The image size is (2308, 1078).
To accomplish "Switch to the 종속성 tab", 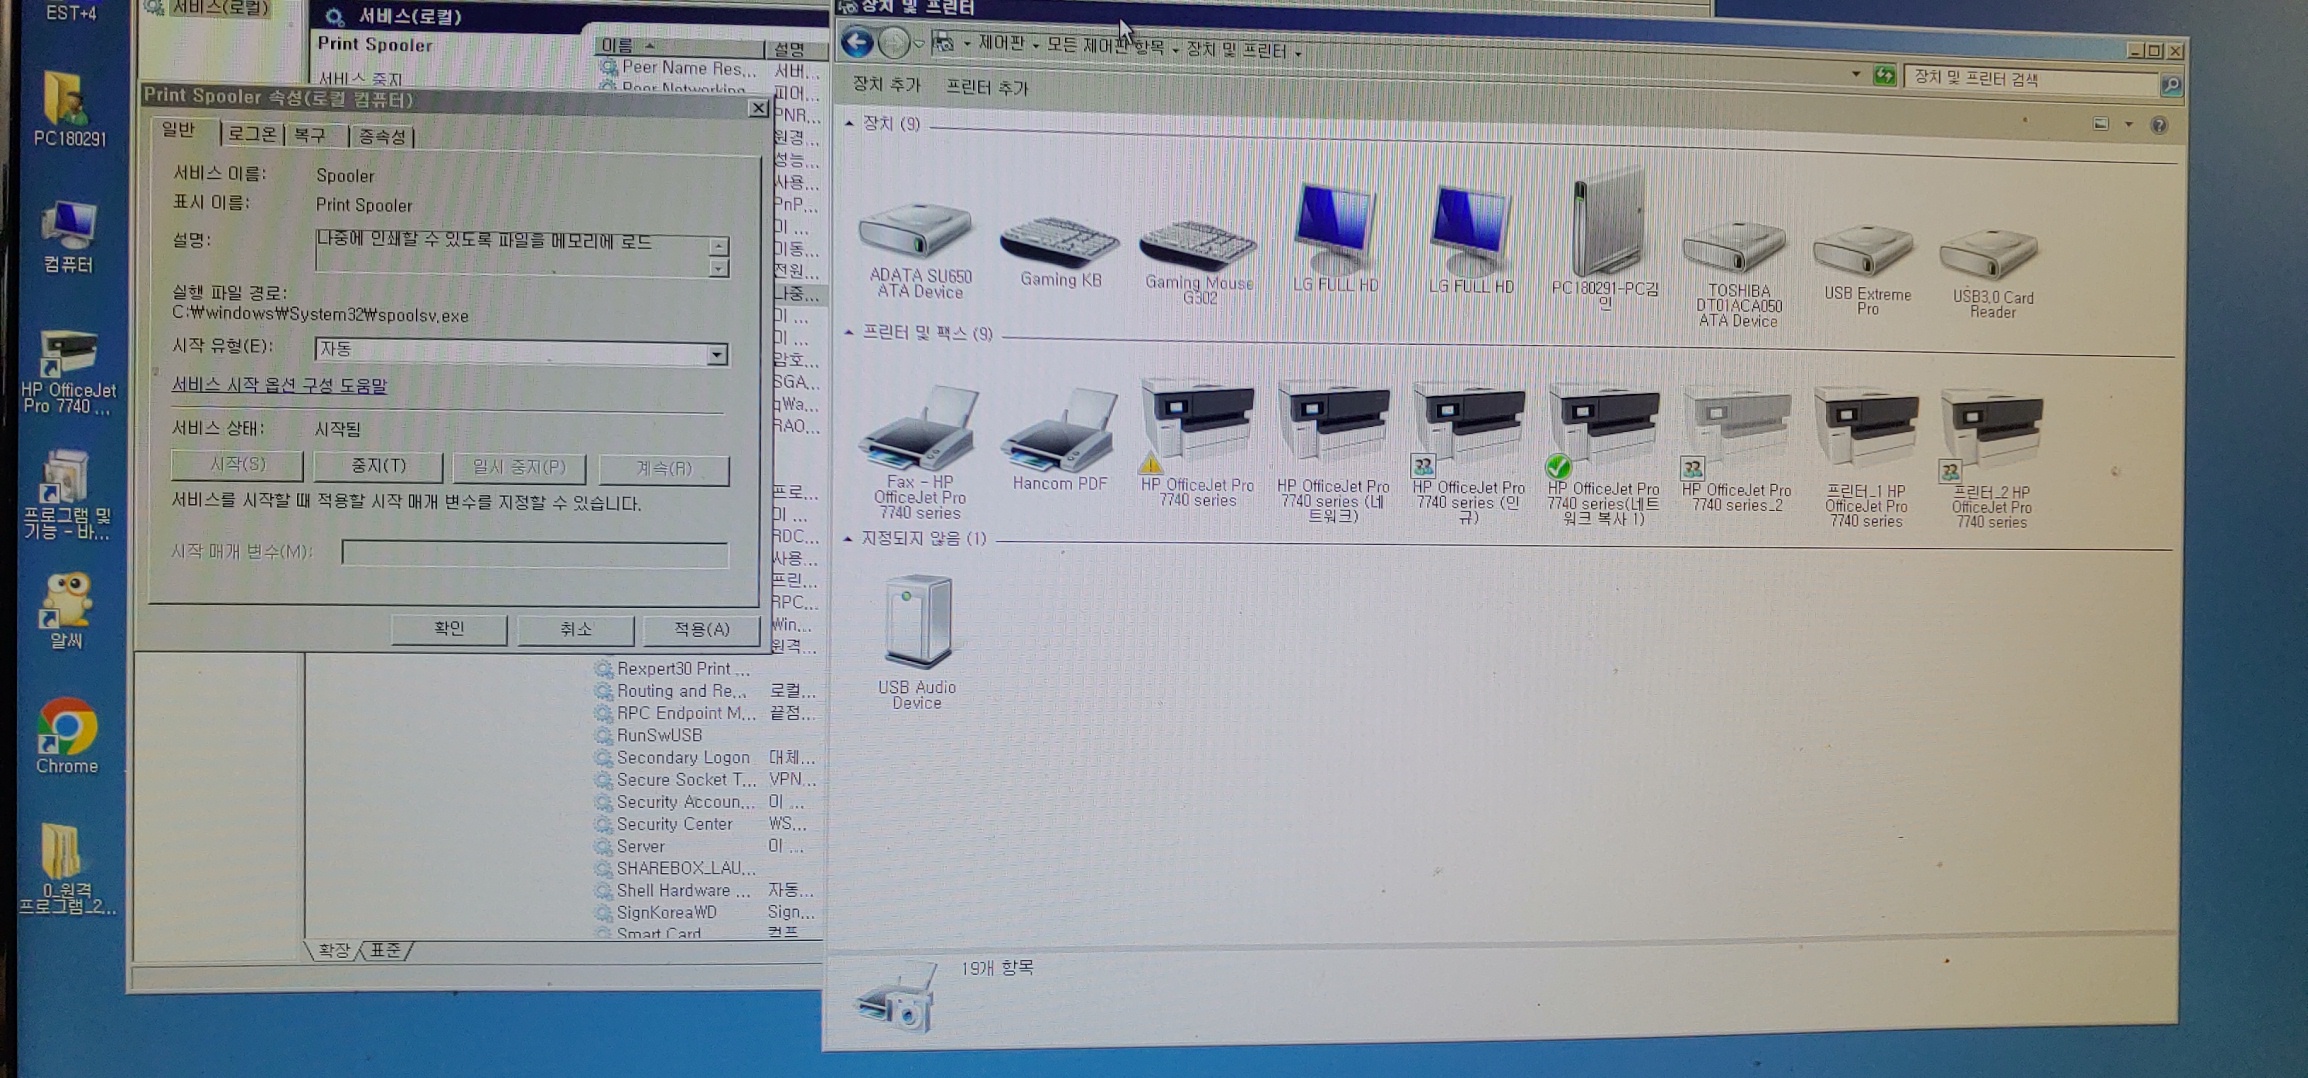I will (383, 137).
